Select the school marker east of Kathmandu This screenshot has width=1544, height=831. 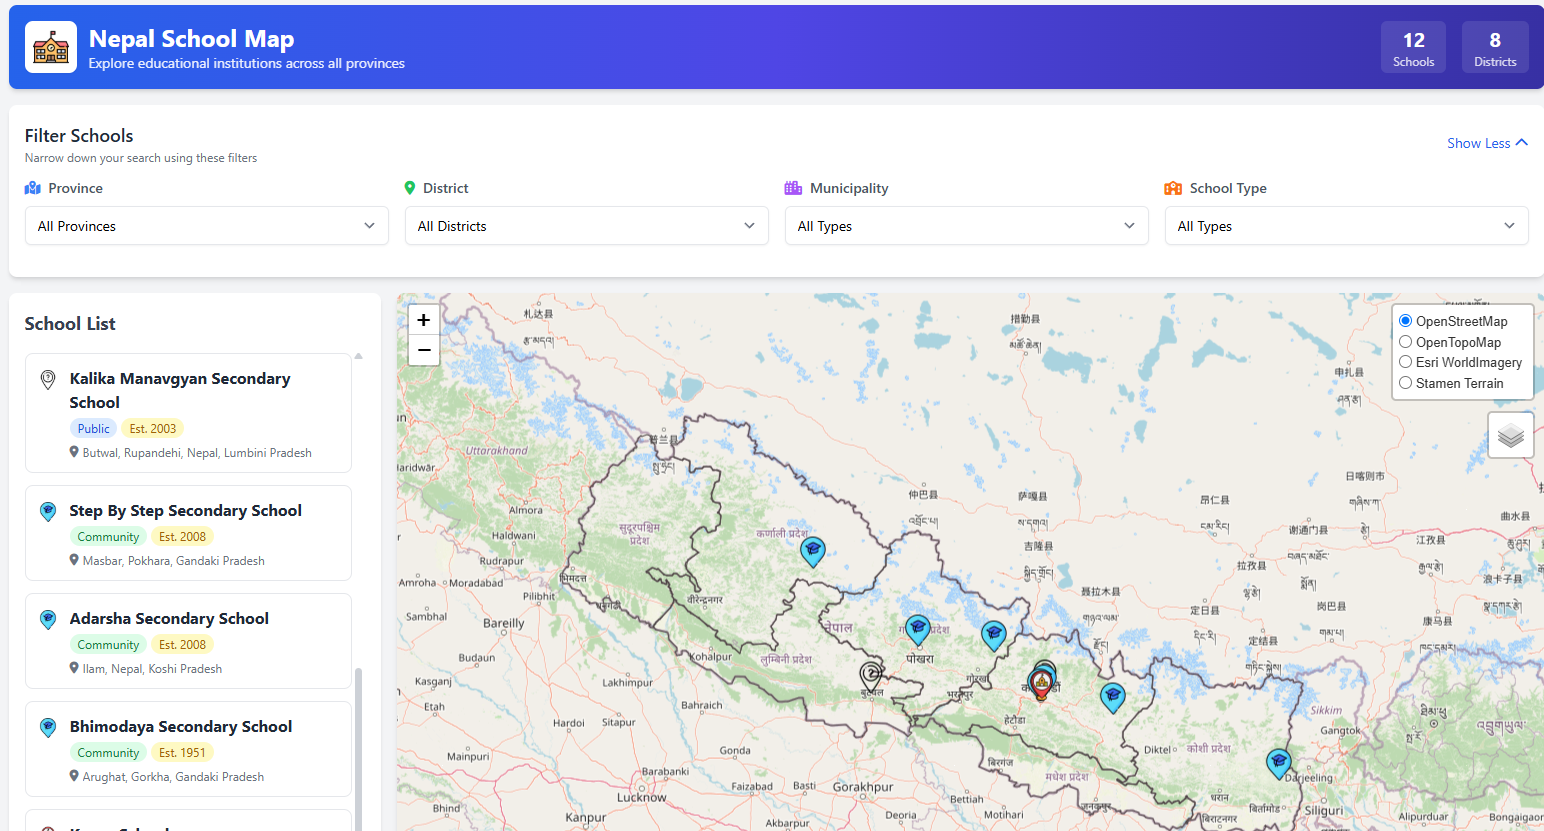(x=1112, y=697)
